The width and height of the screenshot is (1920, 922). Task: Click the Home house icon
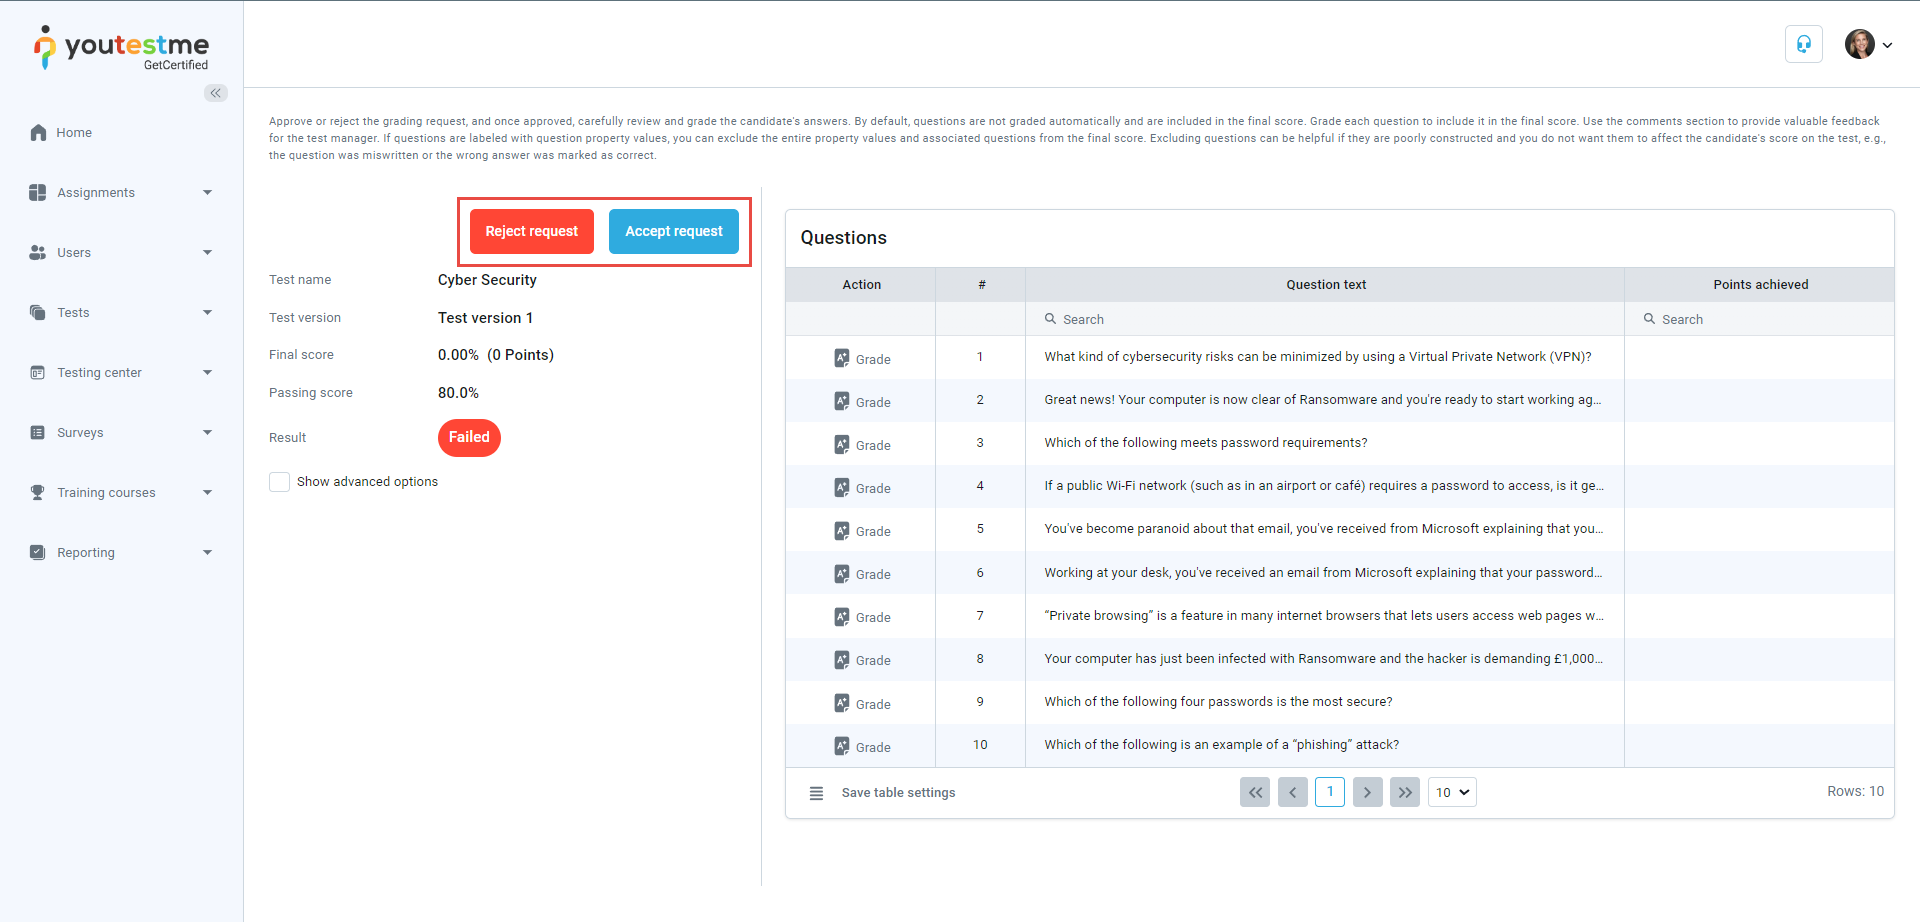click(x=38, y=132)
